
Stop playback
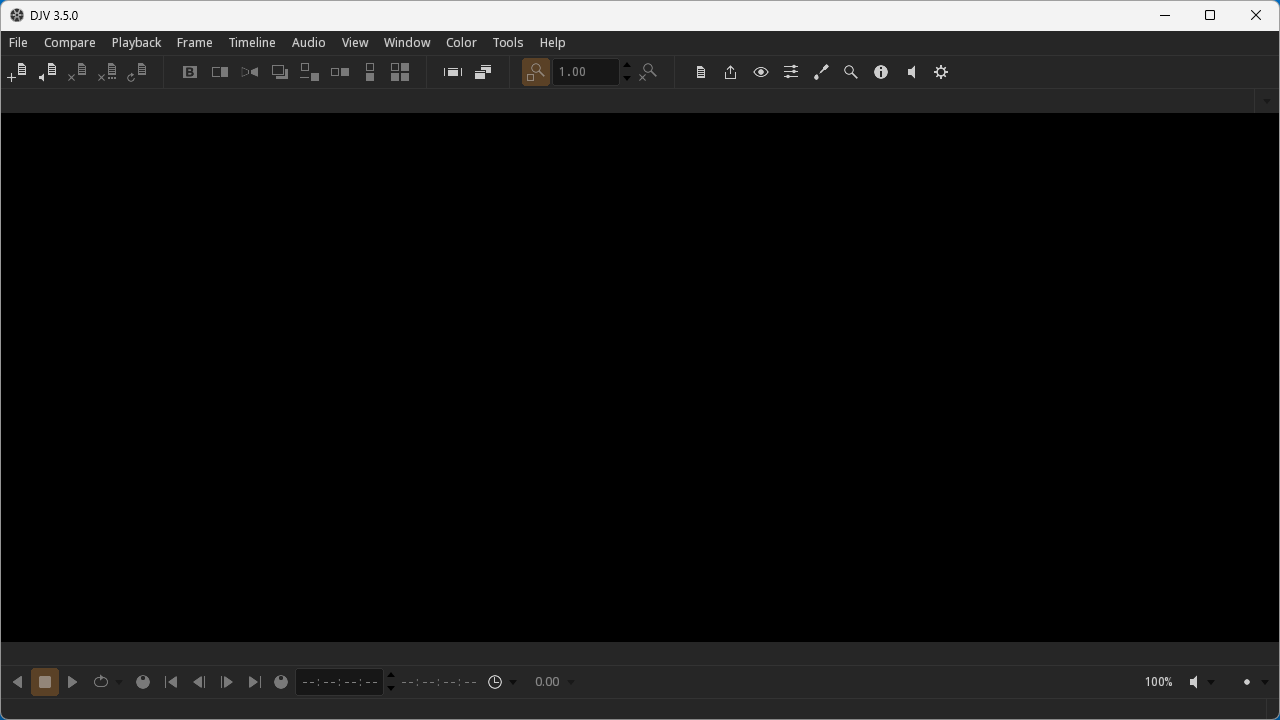coord(45,682)
